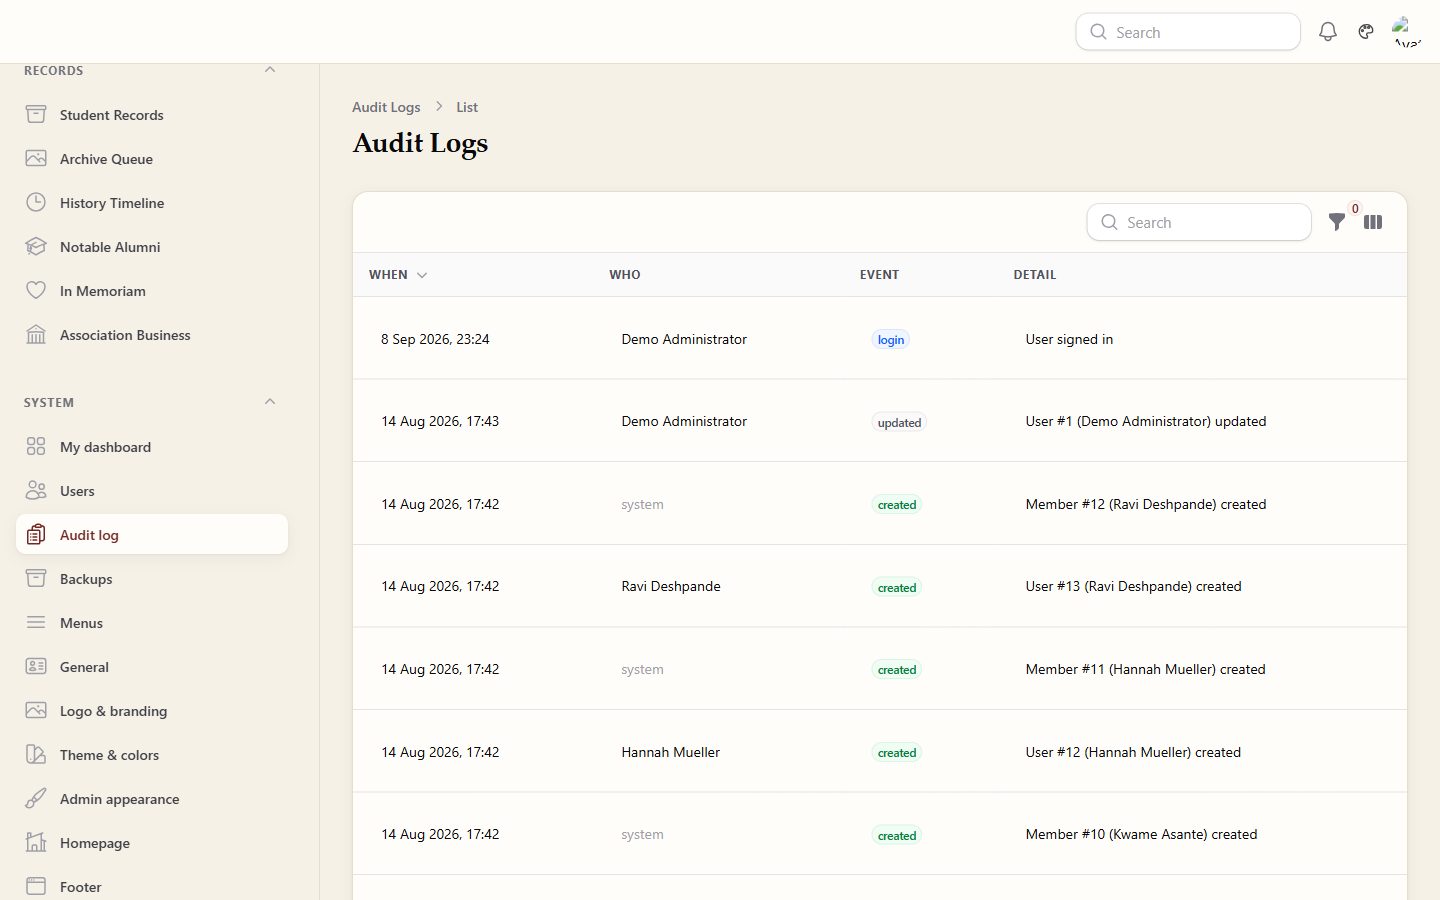This screenshot has height=900, width=1440.
Task: Open My dashboard link
Action: [152, 446]
